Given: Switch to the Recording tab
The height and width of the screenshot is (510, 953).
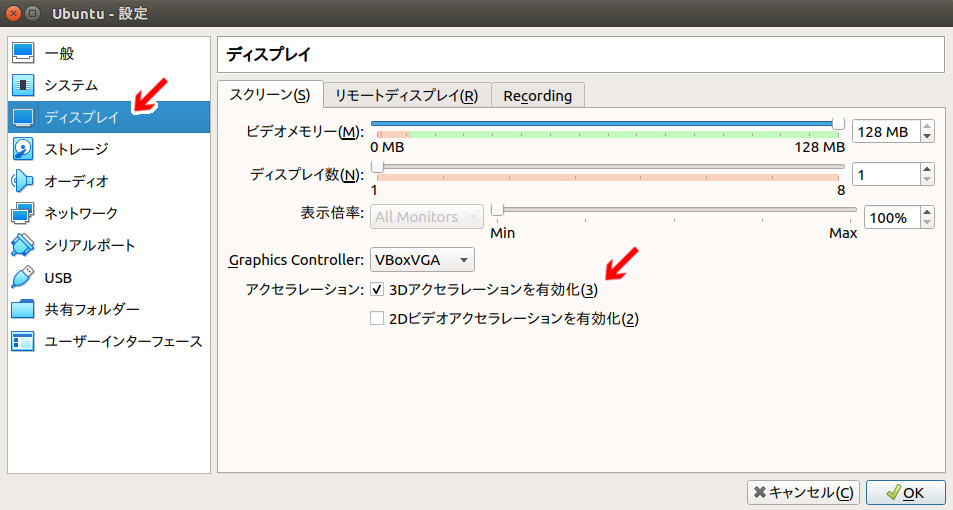Looking at the screenshot, I should (538, 95).
